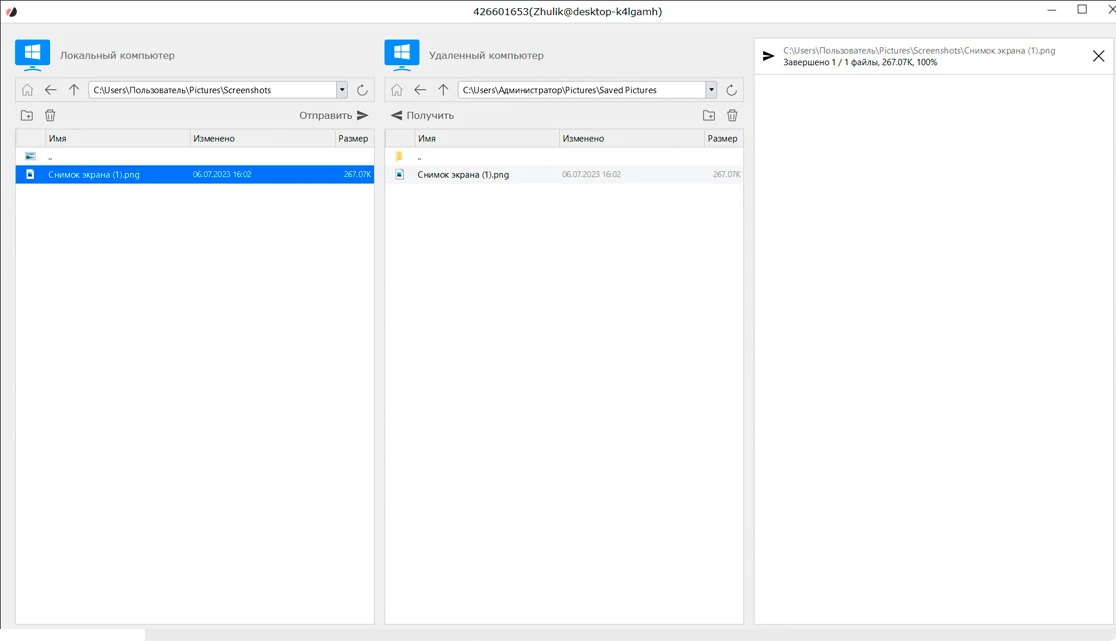Expand the remote path dropdown
The width and height of the screenshot is (1116, 641).
pyautogui.click(x=711, y=90)
